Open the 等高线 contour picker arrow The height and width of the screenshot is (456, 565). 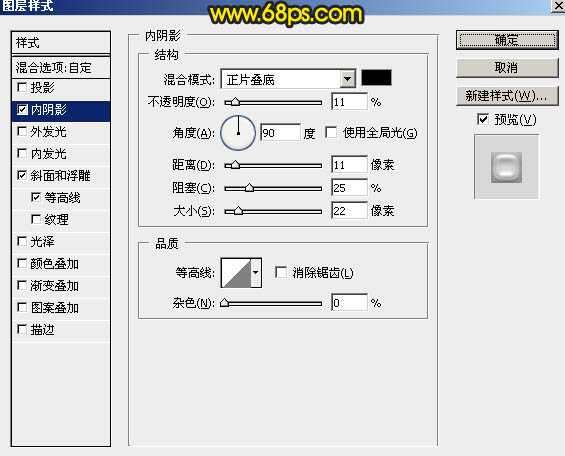click(x=255, y=273)
